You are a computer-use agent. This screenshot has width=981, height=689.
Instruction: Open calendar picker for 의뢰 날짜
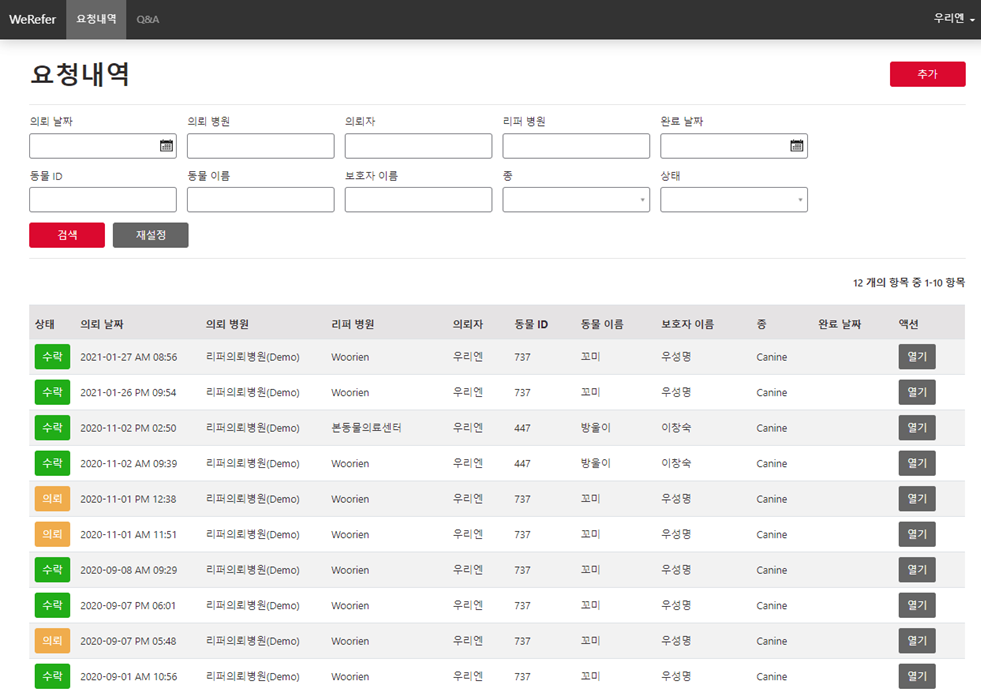pyautogui.click(x=166, y=146)
